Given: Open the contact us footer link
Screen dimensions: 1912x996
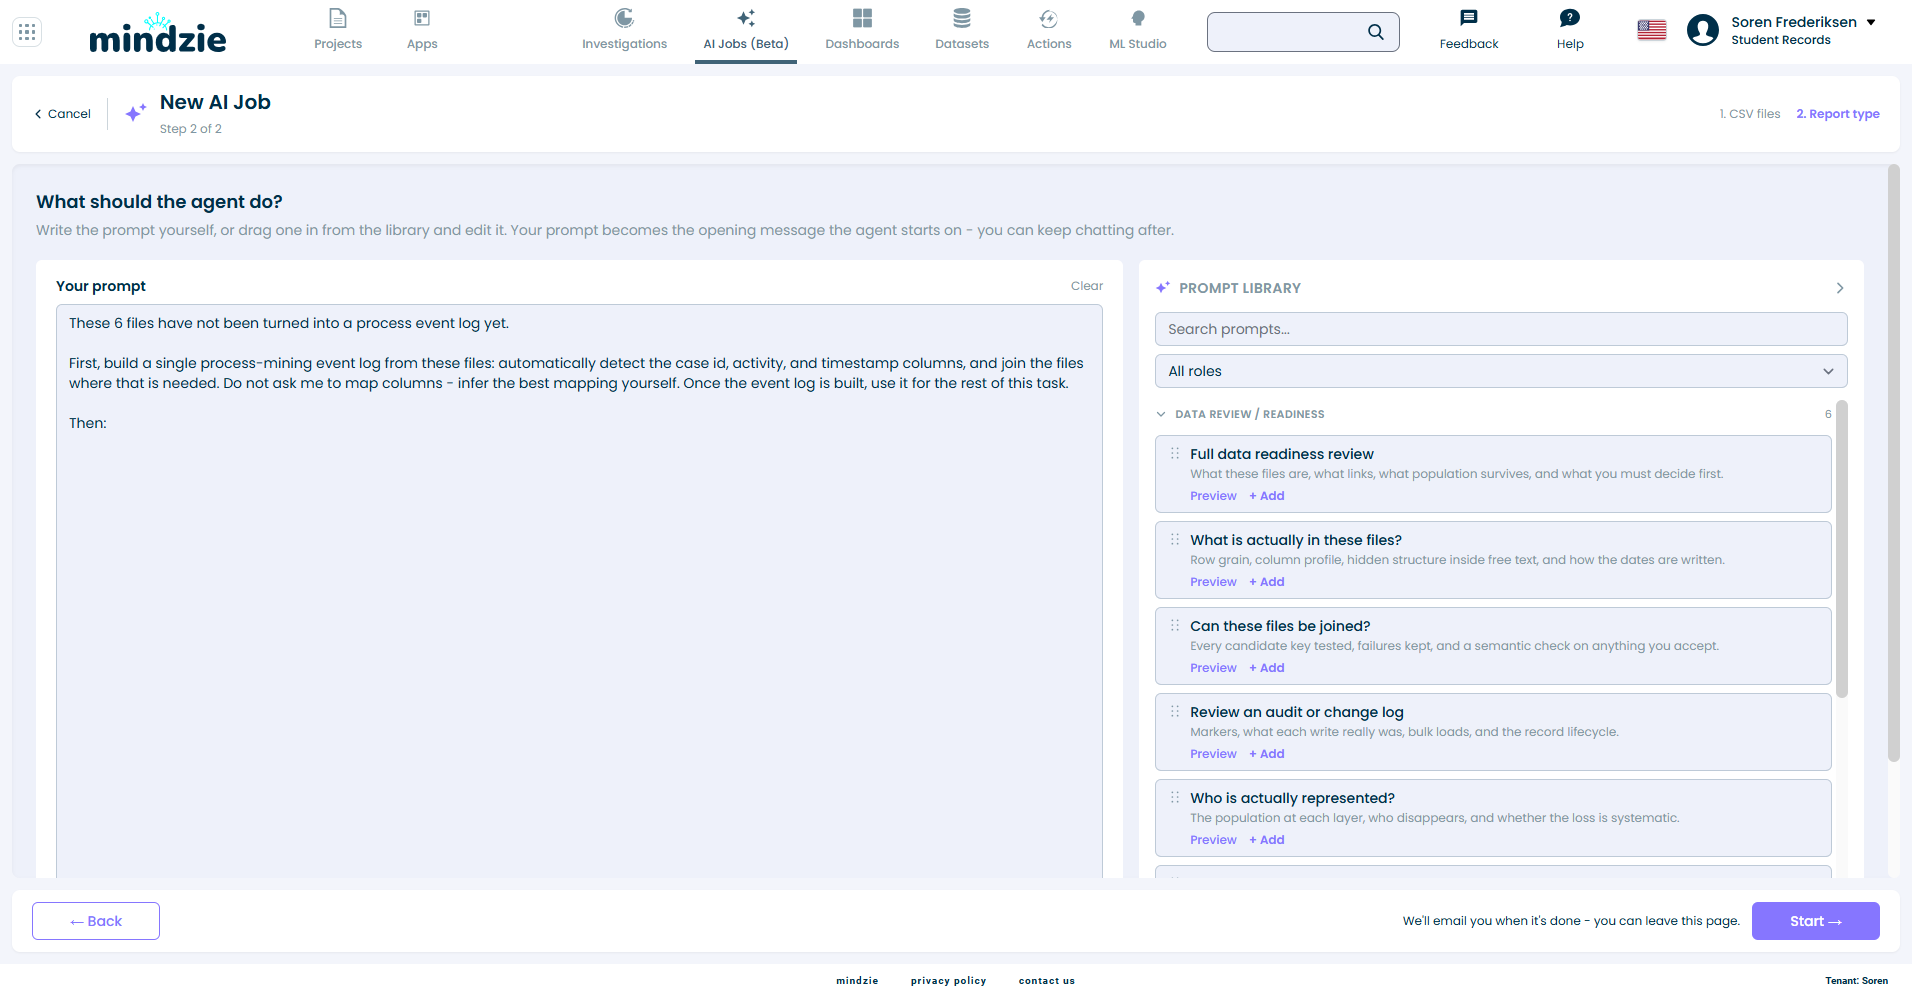Looking at the screenshot, I should coord(1047,981).
